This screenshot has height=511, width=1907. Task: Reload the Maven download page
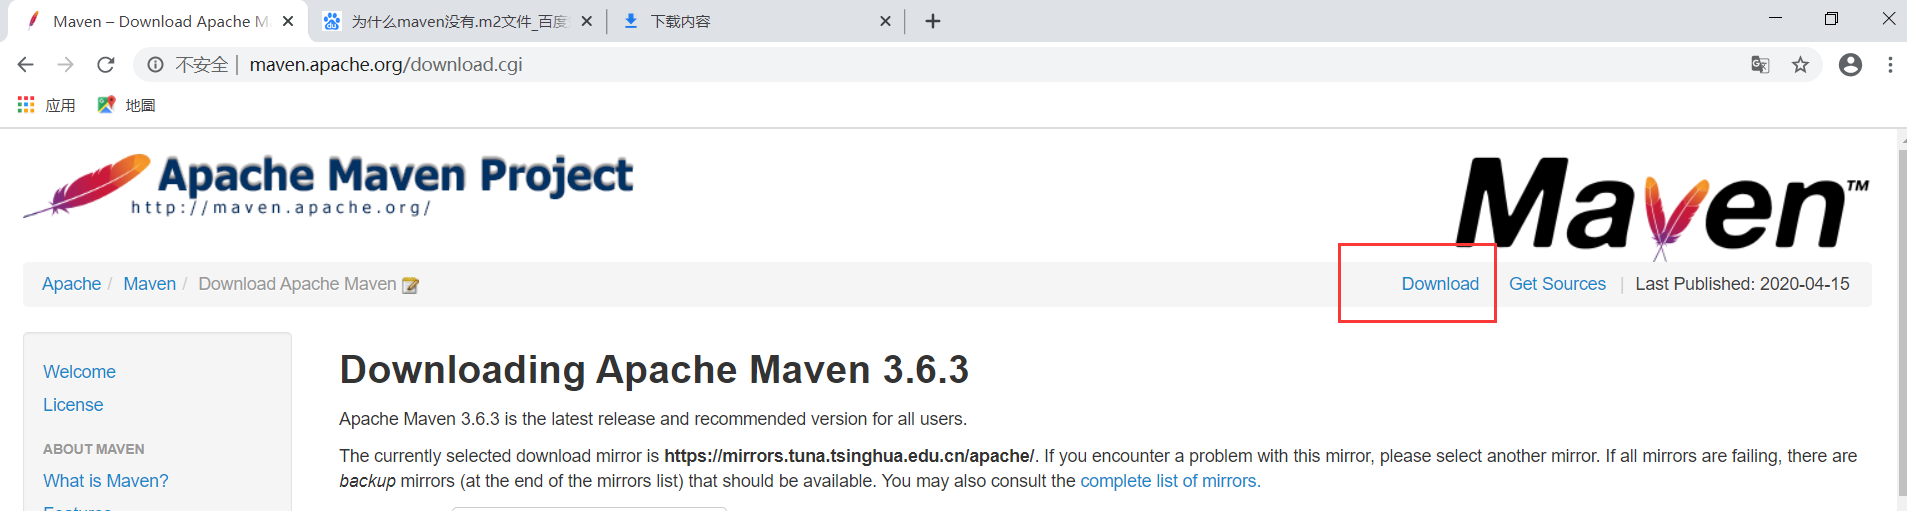click(106, 65)
